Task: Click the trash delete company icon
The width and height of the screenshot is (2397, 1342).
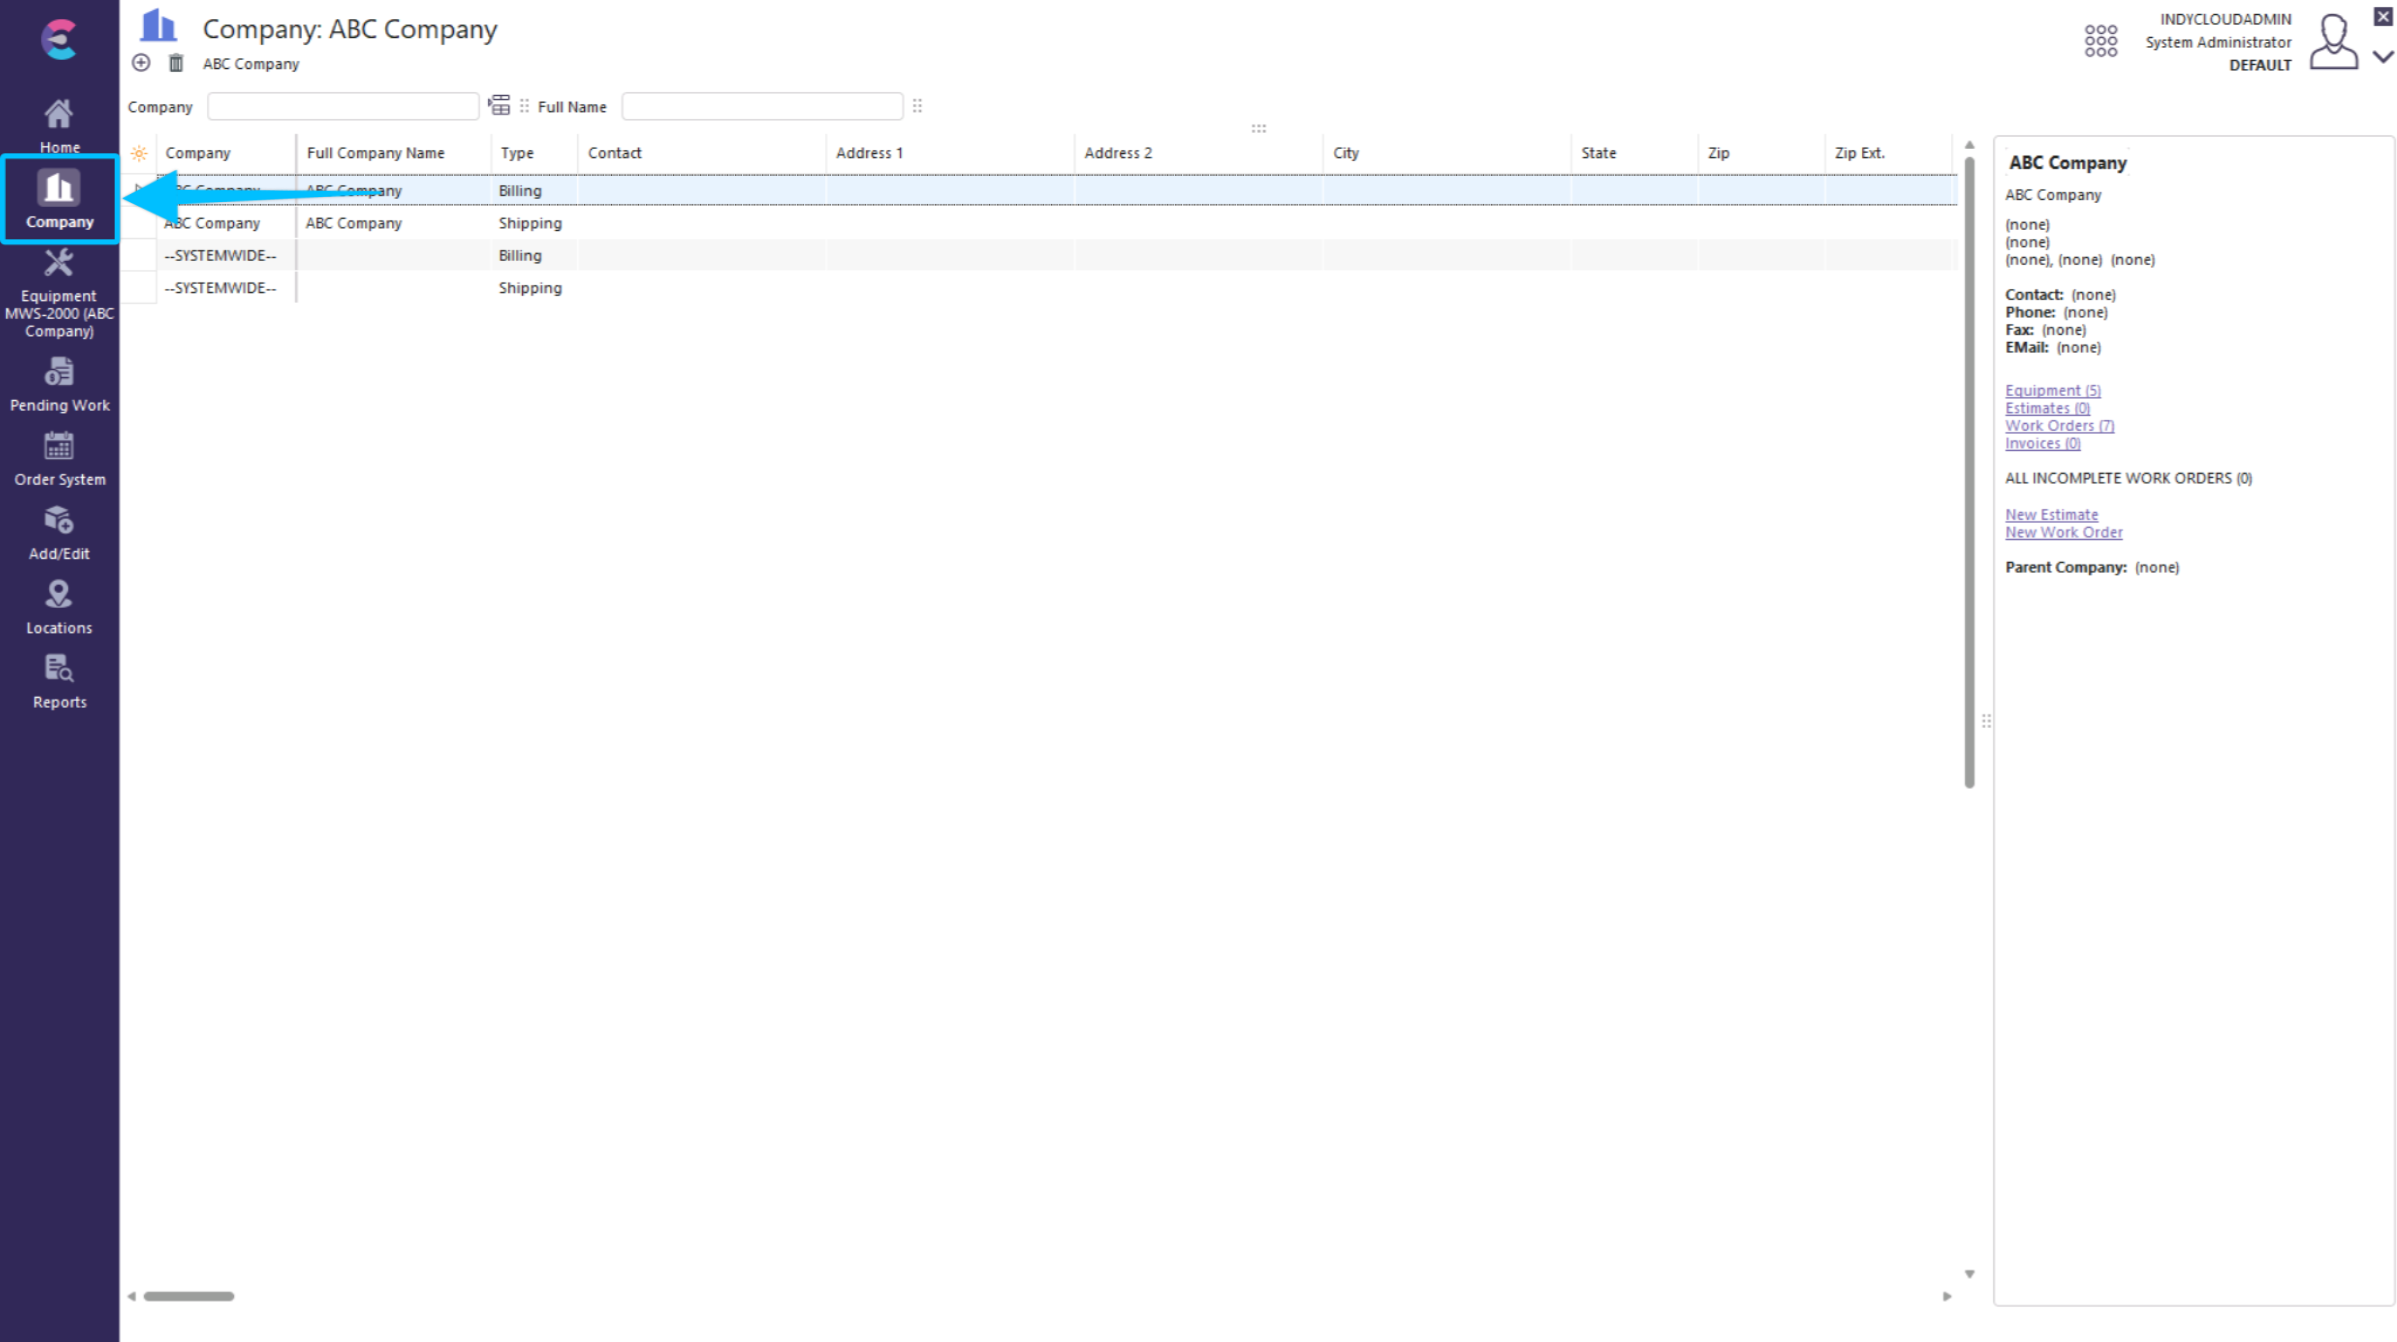Action: point(176,63)
